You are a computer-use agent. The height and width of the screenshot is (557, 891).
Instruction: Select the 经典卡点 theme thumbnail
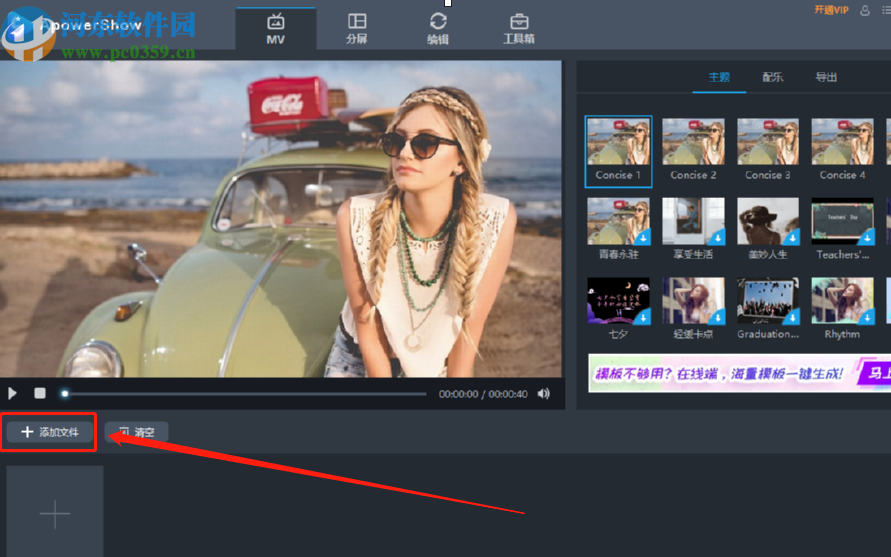[x=693, y=301]
